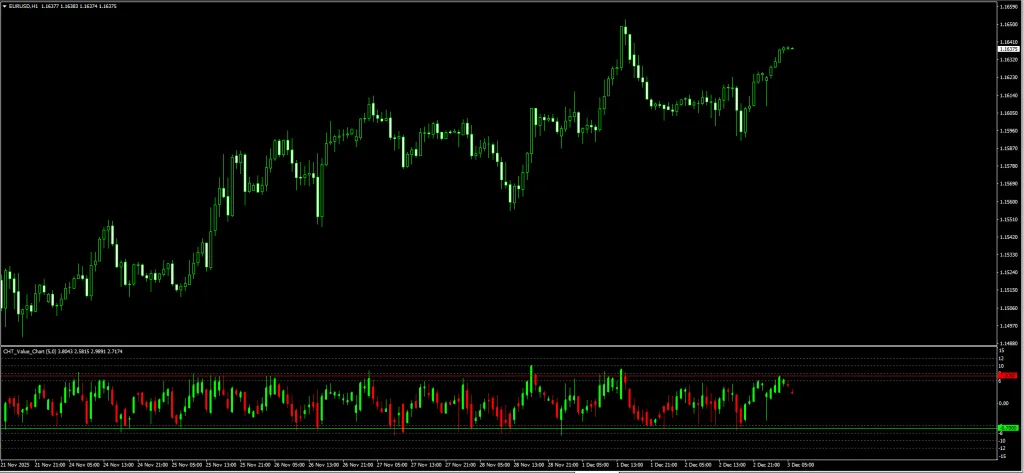1024x473 pixels.
Task: Click the green lower level tag on indicator scale
Action: (x=1008, y=428)
